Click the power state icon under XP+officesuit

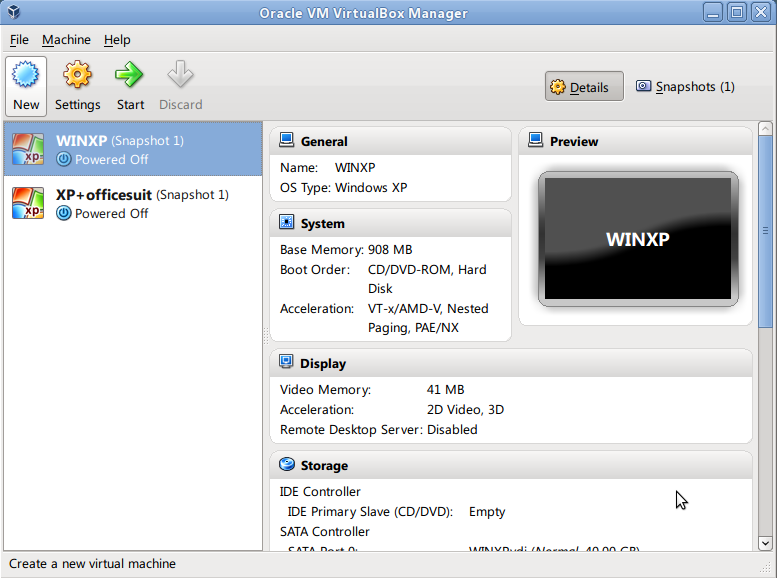click(x=63, y=213)
